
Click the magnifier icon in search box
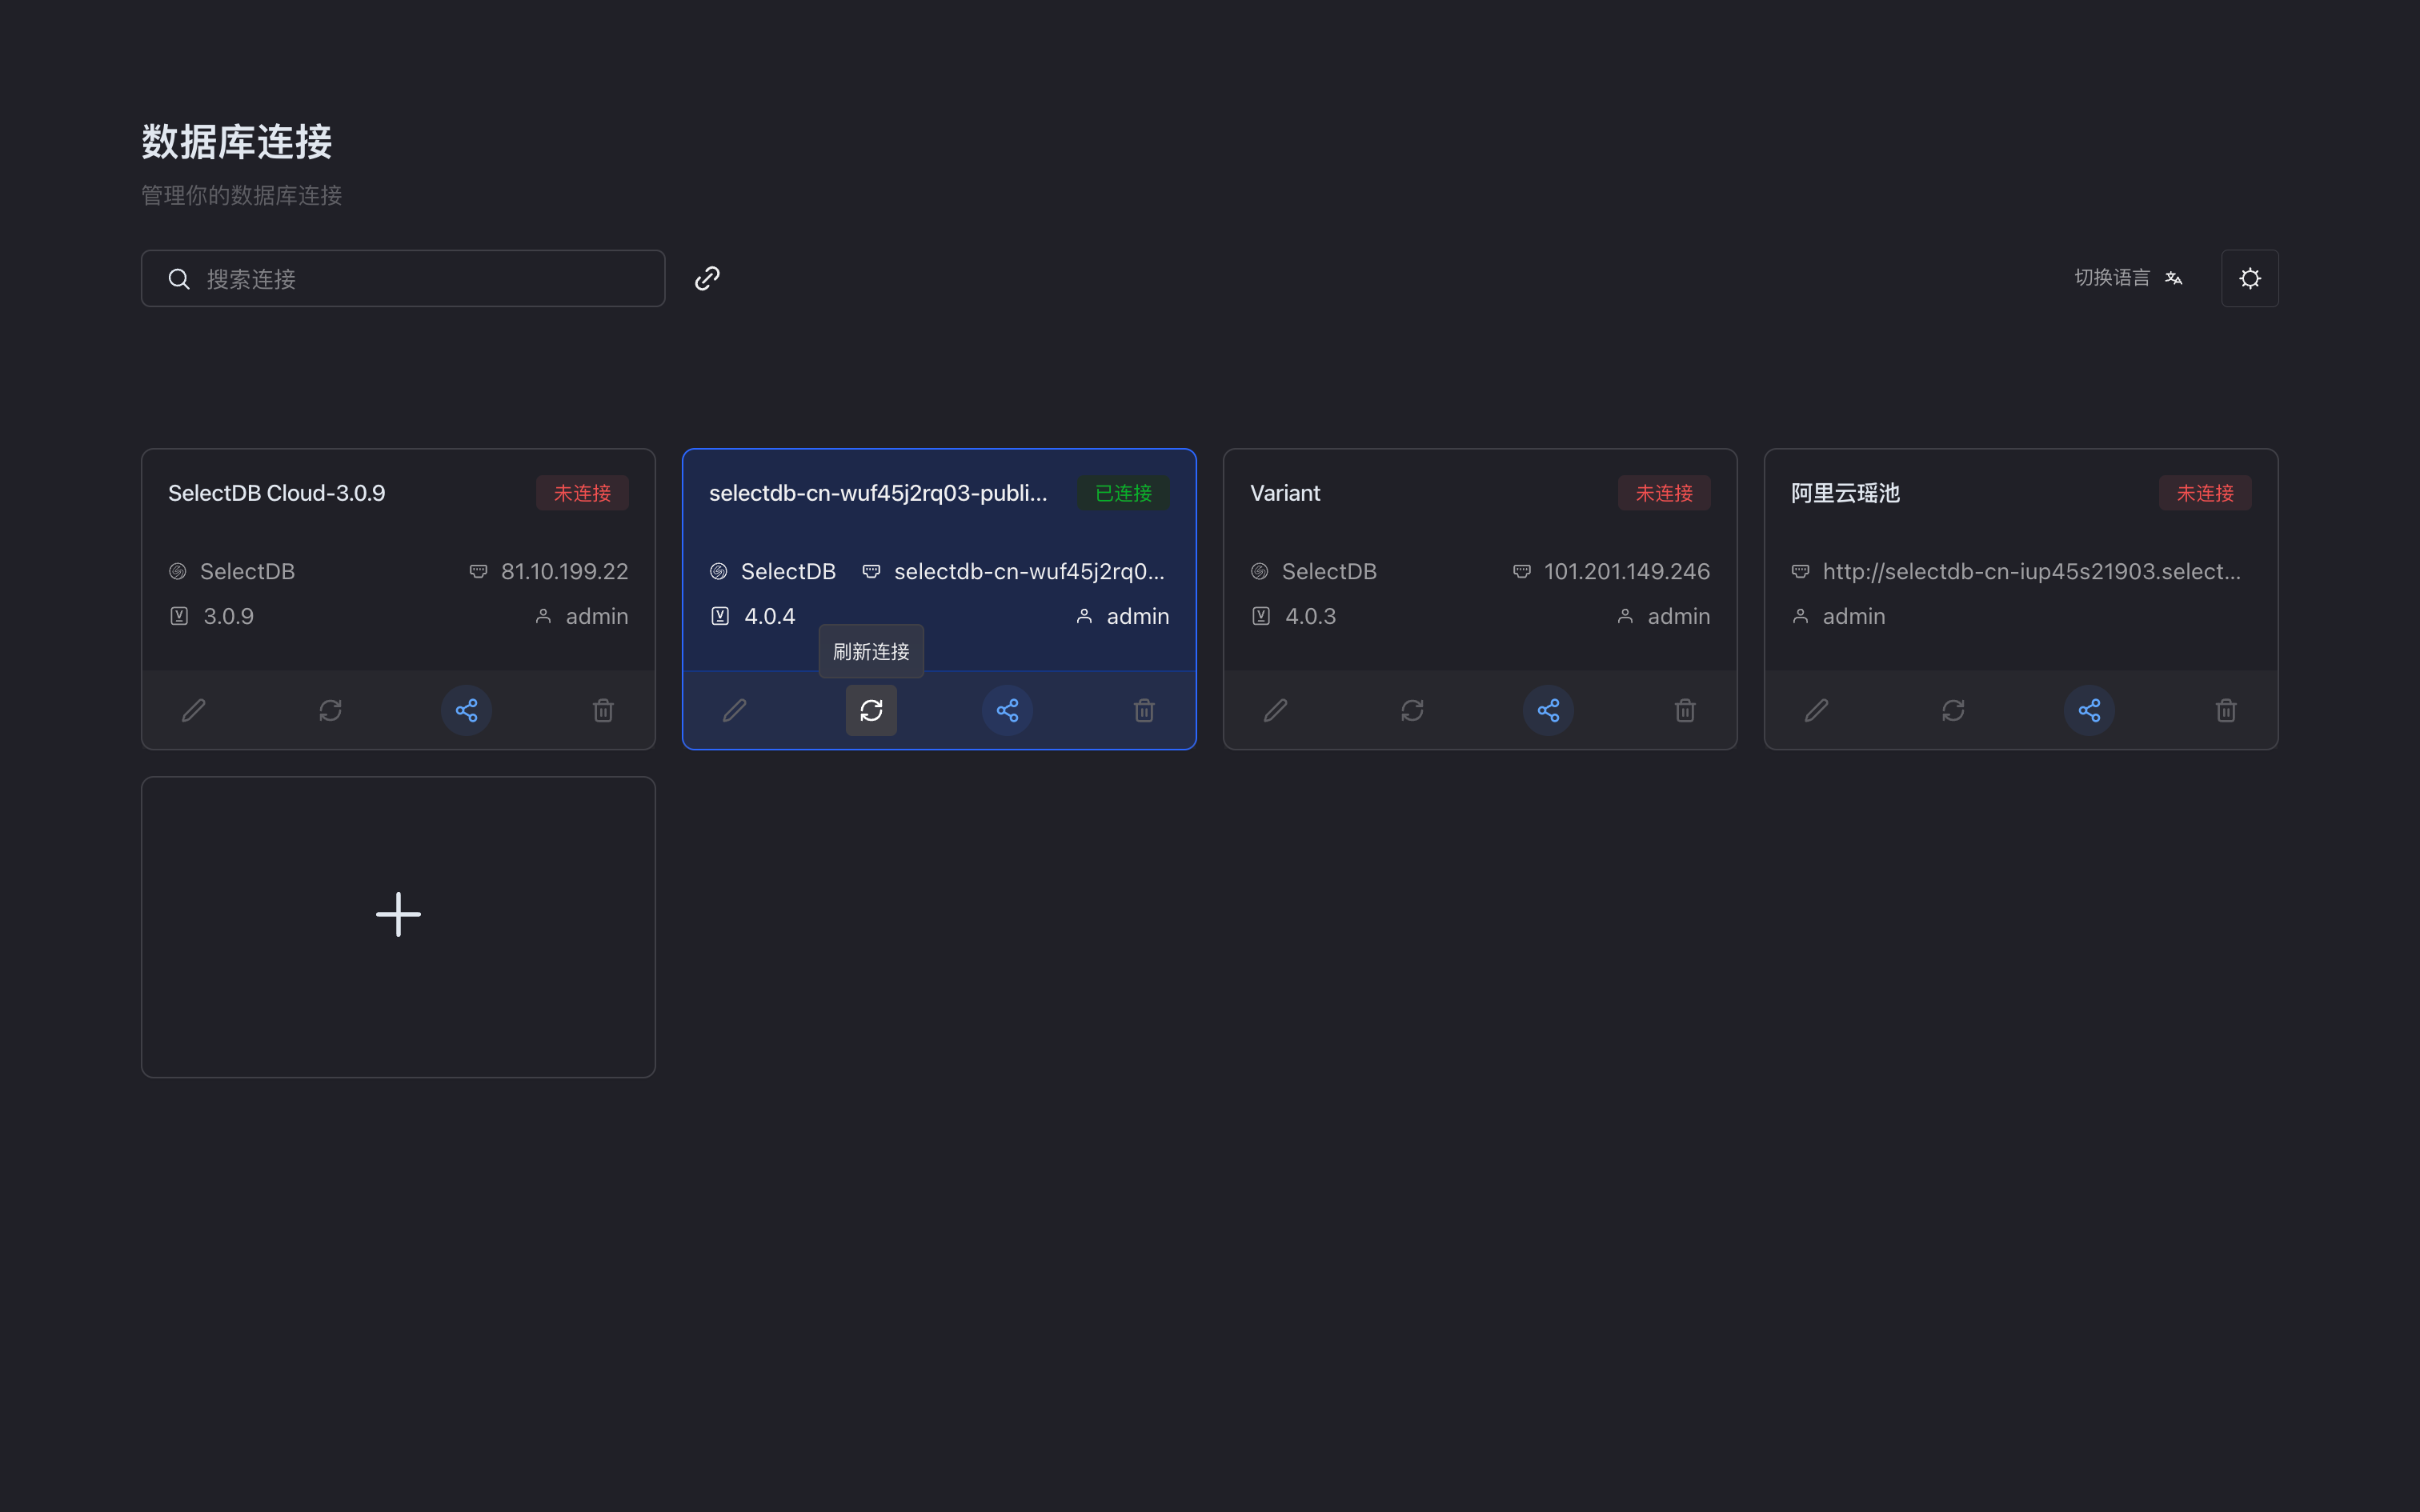pos(179,279)
